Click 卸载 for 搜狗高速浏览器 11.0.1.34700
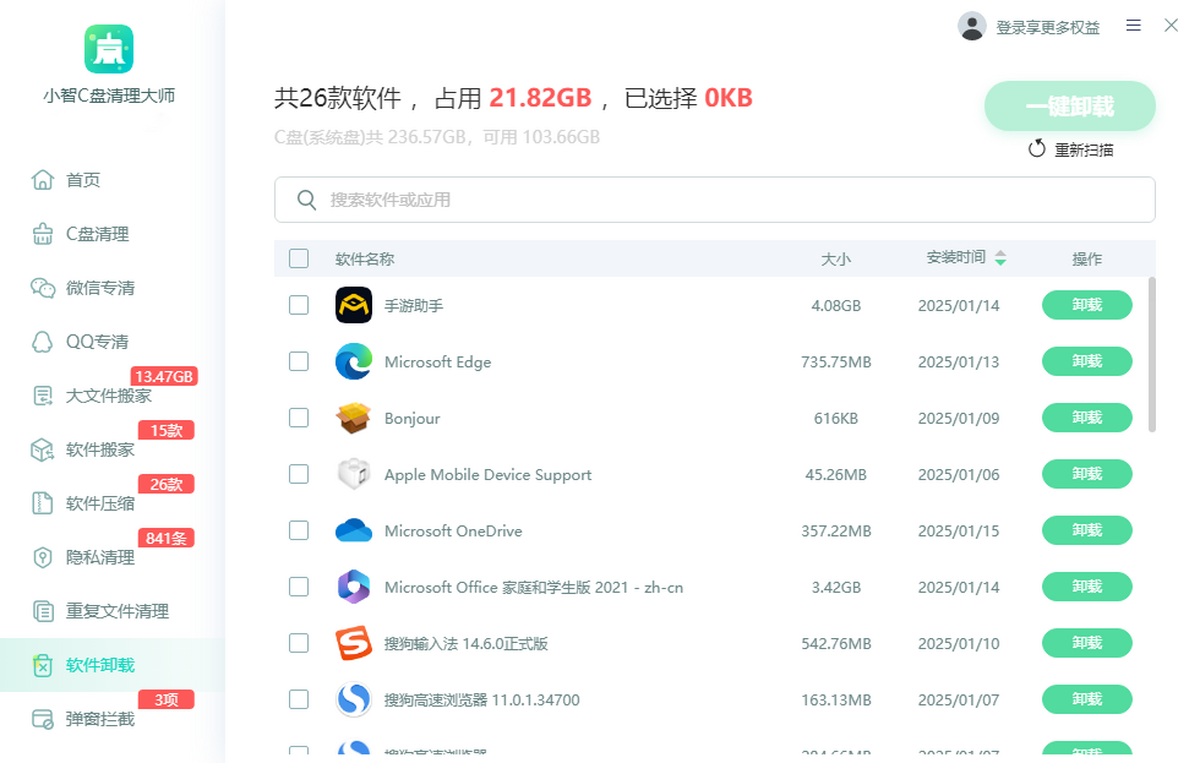Viewport: 1200px width, 763px height. click(1087, 700)
